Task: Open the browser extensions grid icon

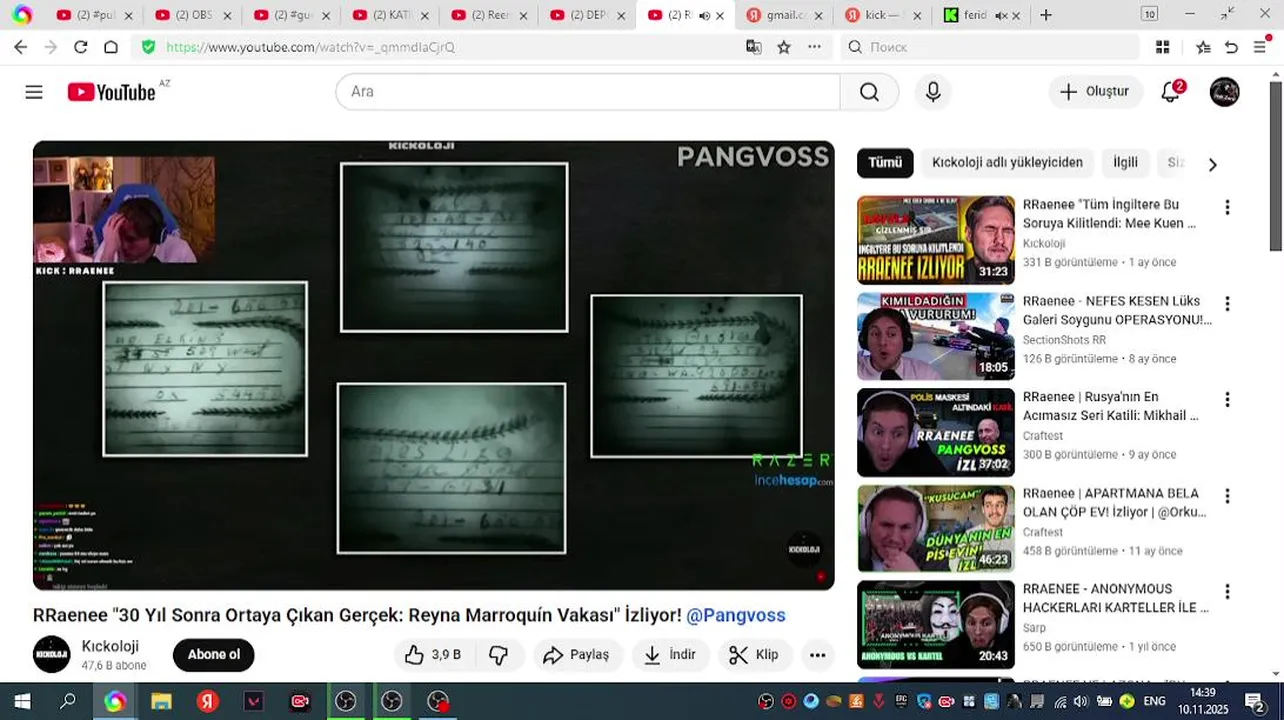Action: coord(1163,47)
